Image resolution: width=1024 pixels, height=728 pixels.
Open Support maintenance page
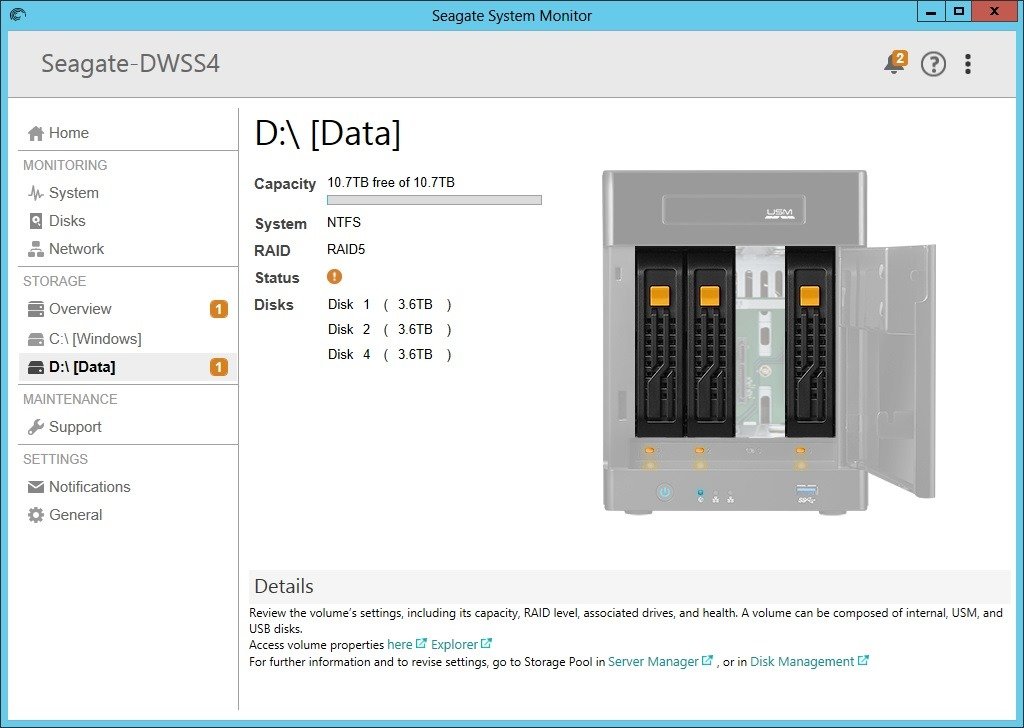pyautogui.click(x=75, y=427)
